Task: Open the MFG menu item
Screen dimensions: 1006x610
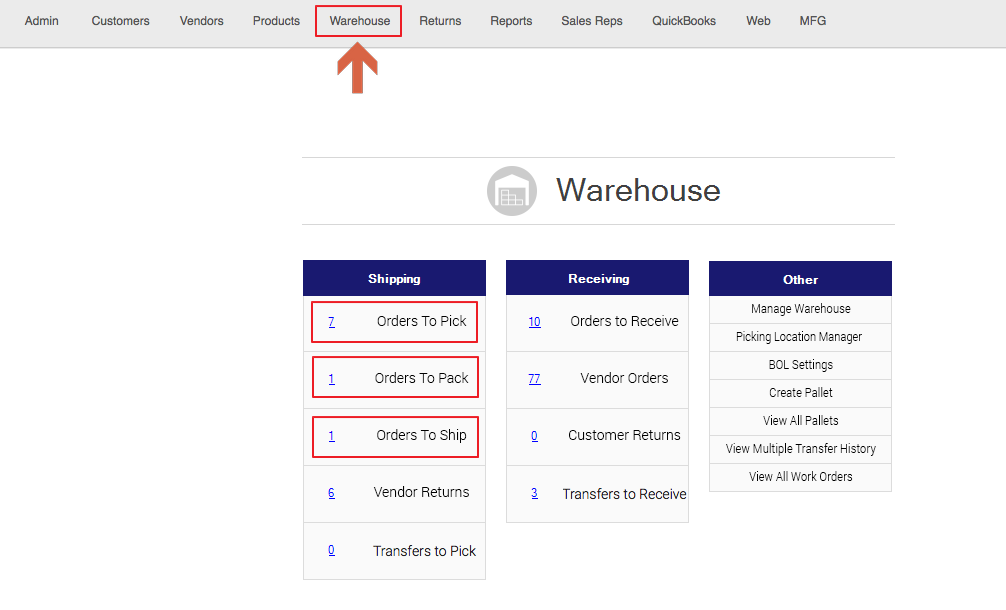Action: [812, 21]
